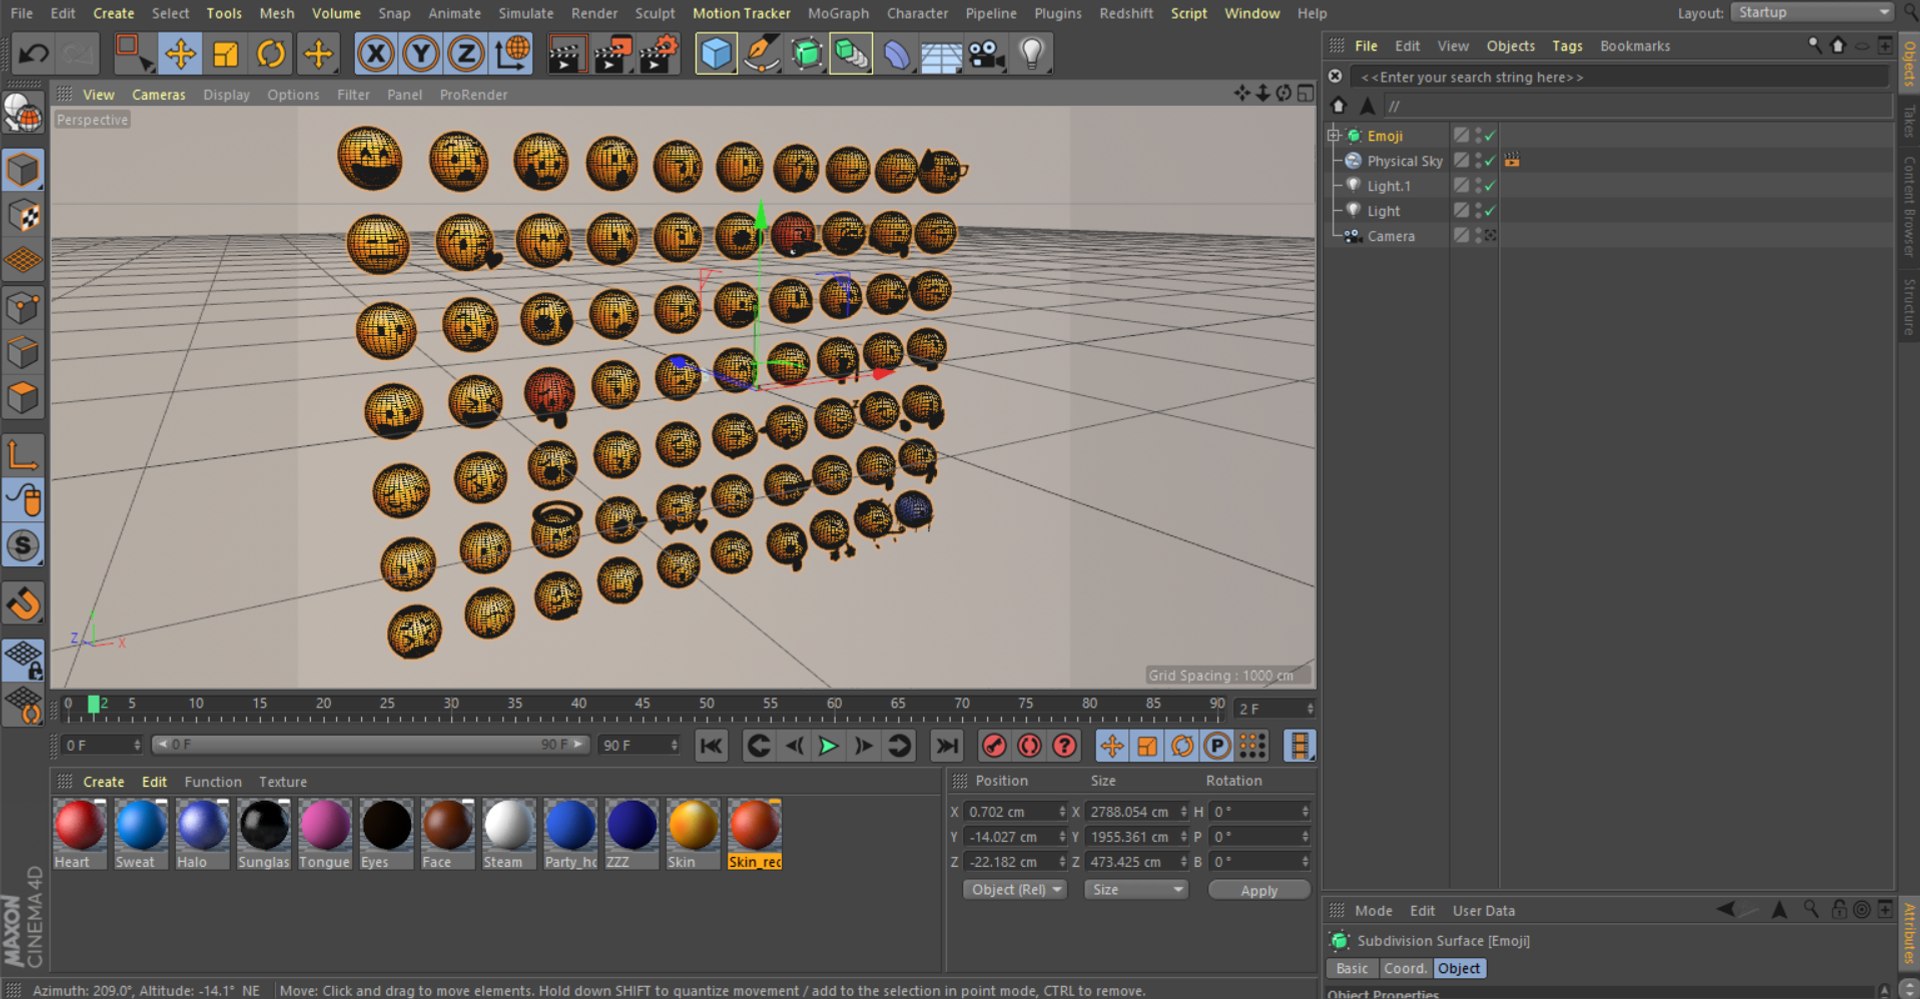Open the Character menu
The width and height of the screenshot is (1920, 999).
click(x=917, y=13)
